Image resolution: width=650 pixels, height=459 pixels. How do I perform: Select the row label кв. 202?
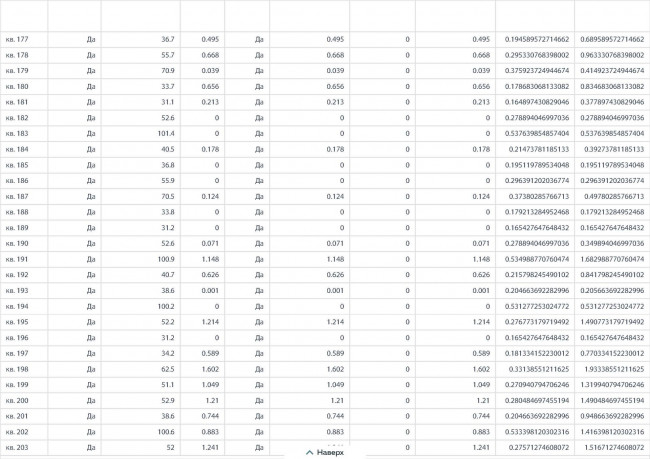click(17, 432)
